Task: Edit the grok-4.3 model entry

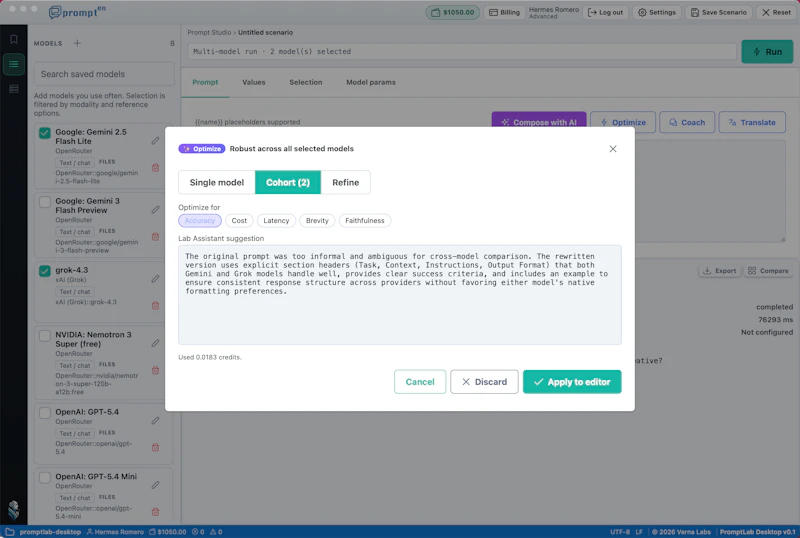Action: pyautogui.click(x=155, y=279)
